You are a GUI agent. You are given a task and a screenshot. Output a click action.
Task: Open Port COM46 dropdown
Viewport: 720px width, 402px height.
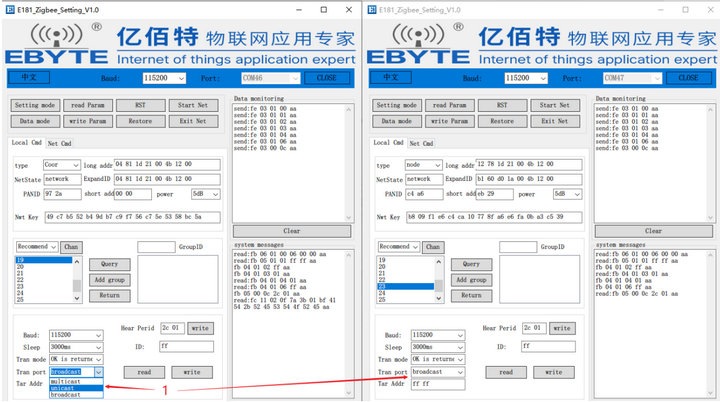(x=270, y=78)
